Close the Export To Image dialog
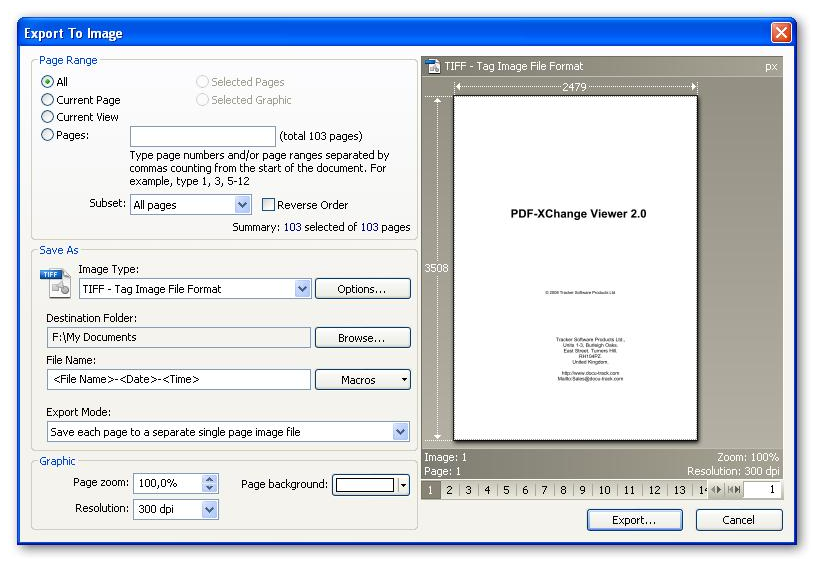819x567 pixels. point(781,33)
